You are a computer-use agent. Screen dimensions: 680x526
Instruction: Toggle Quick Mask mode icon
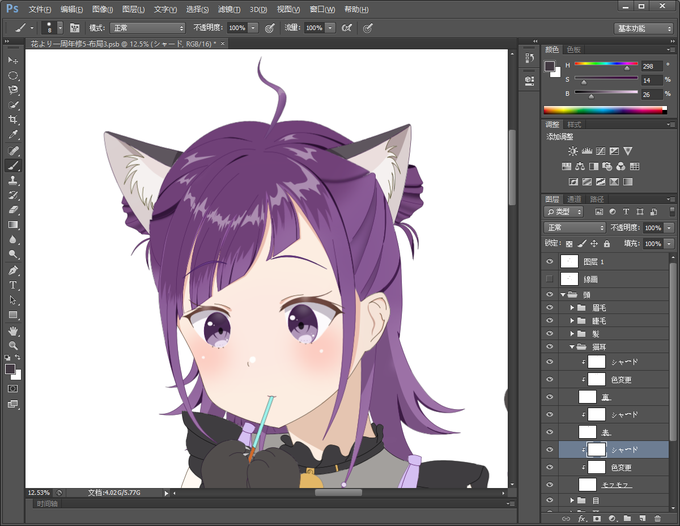pos(13,389)
